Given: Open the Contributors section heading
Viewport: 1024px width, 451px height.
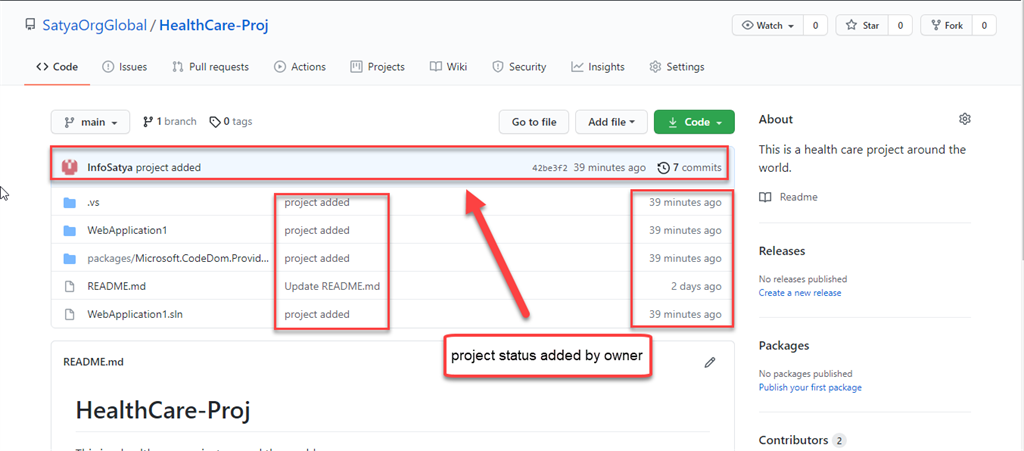Looking at the screenshot, I should [793, 440].
